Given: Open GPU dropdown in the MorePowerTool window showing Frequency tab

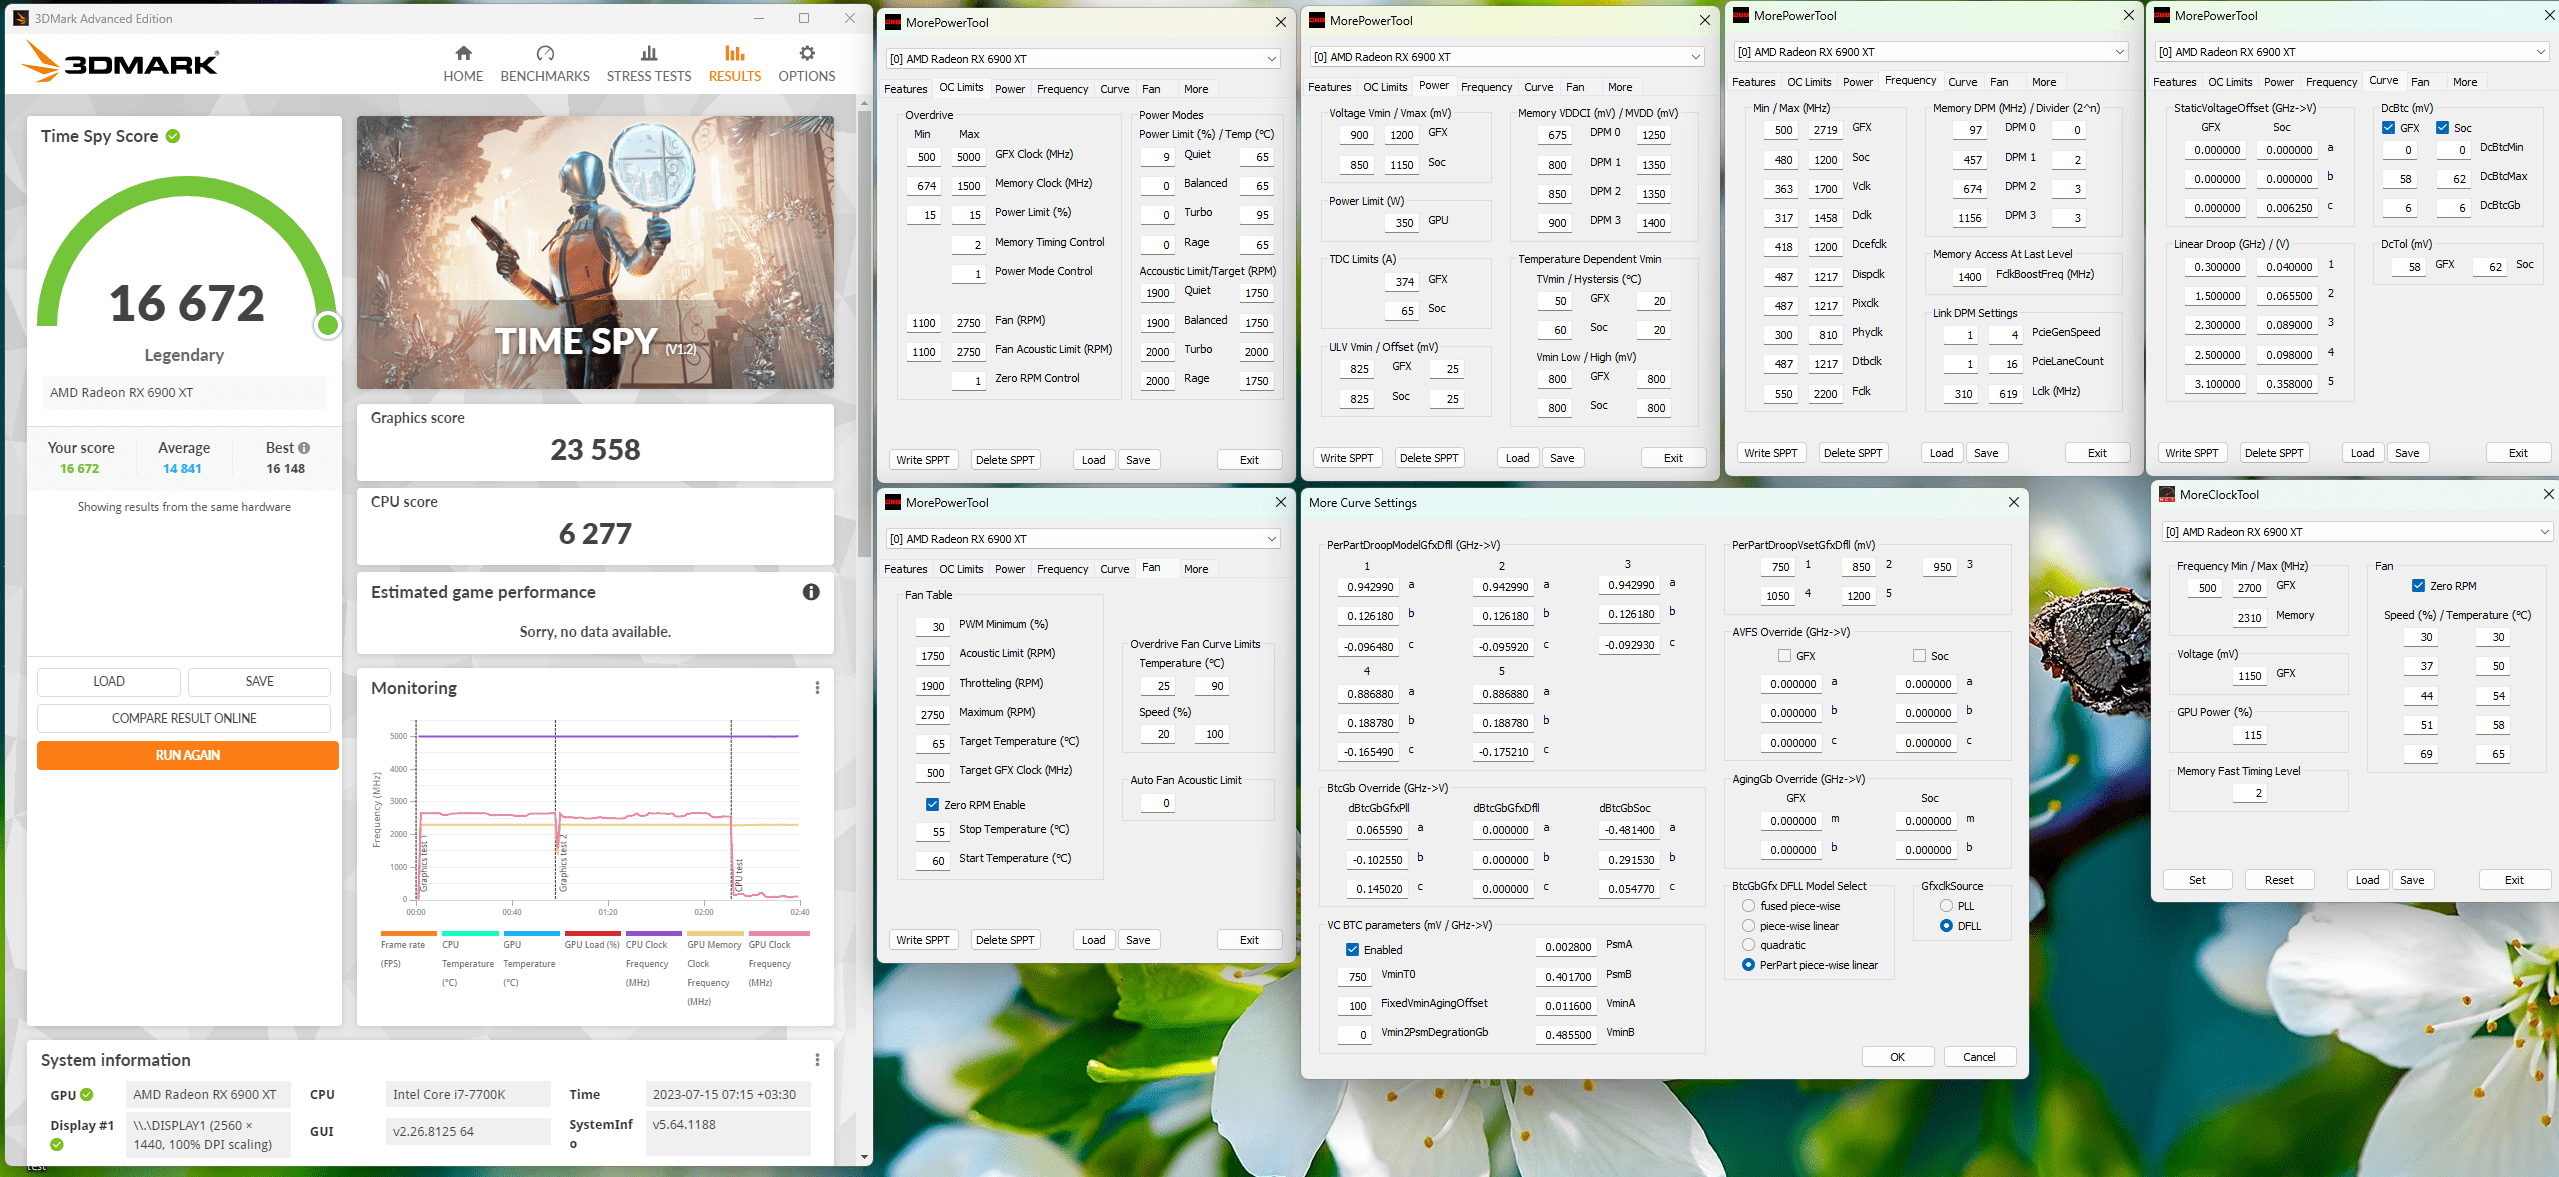Looking at the screenshot, I should click(1931, 52).
